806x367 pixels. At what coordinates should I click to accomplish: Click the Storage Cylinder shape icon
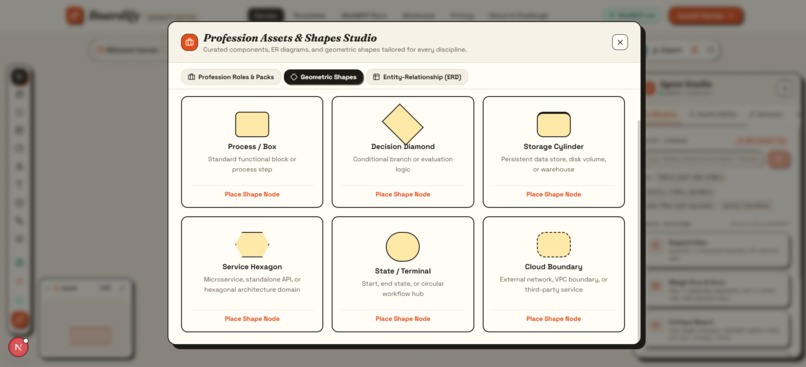point(554,124)
